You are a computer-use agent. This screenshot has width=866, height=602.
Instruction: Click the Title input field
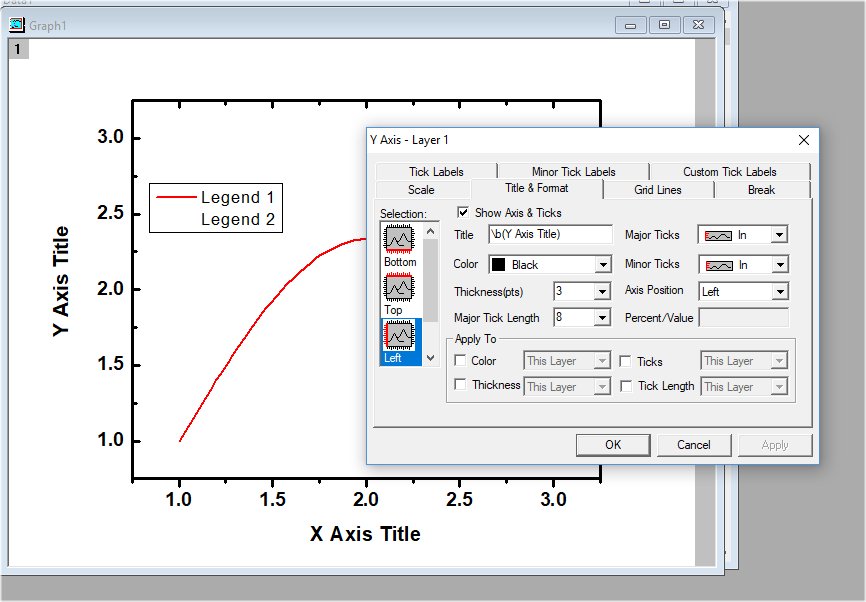coord(550,234)
